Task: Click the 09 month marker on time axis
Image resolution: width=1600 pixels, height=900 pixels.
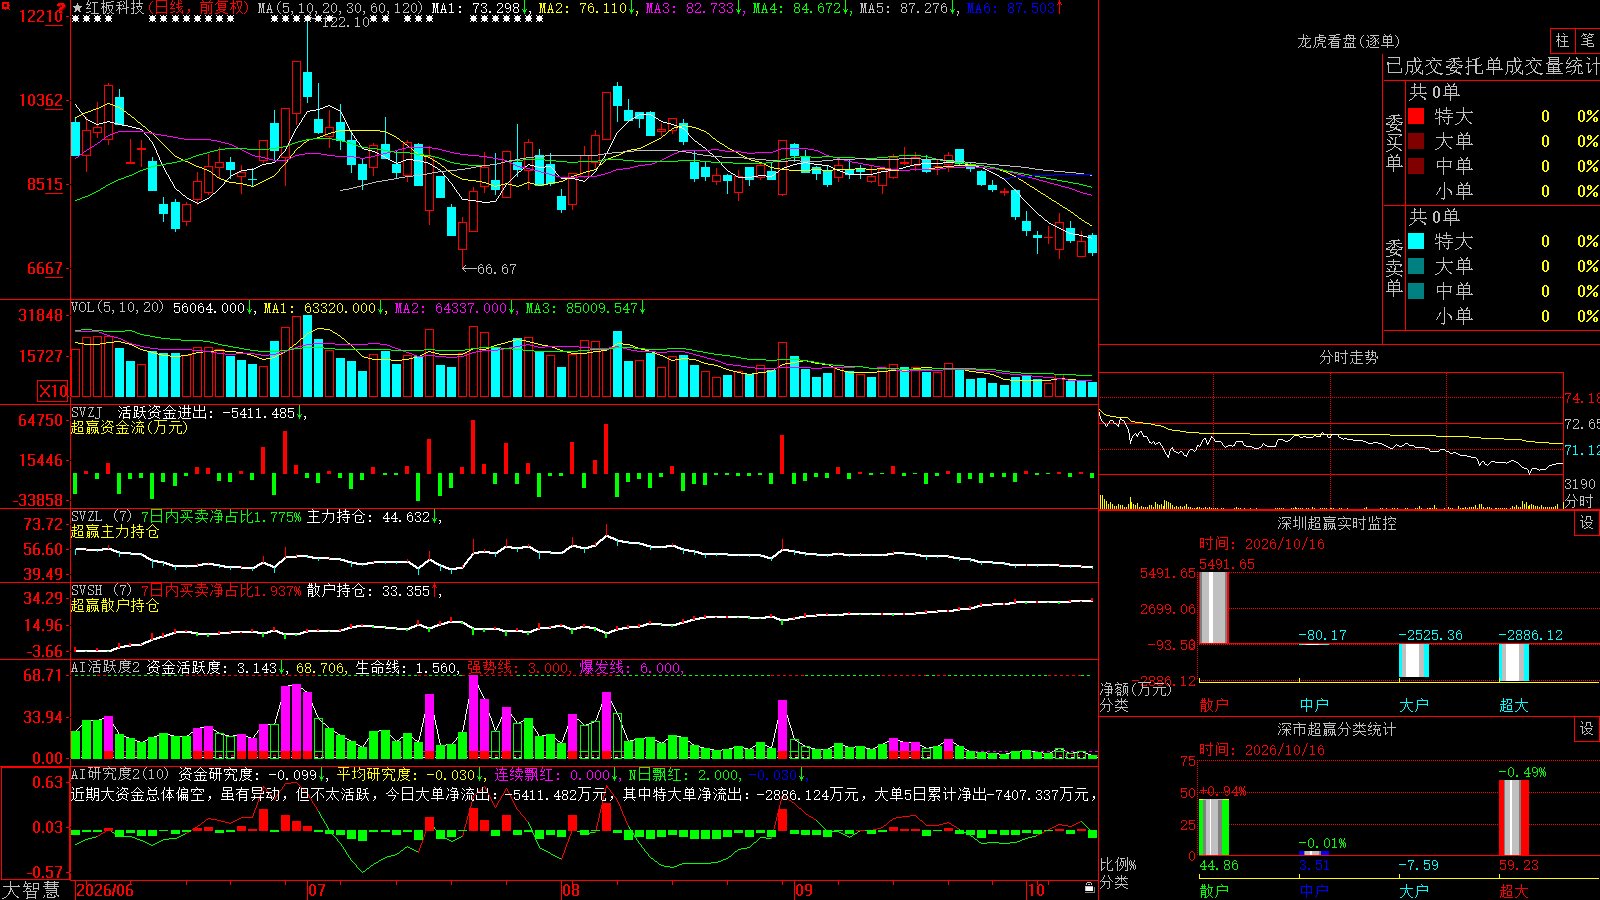Action: click(804, 890)
